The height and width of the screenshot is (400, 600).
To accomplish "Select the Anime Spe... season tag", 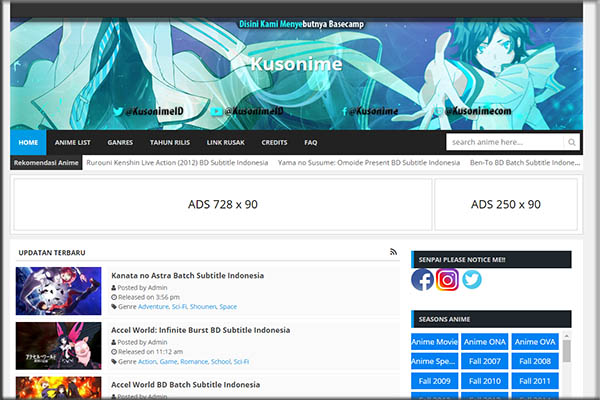I will pos(434,361).
